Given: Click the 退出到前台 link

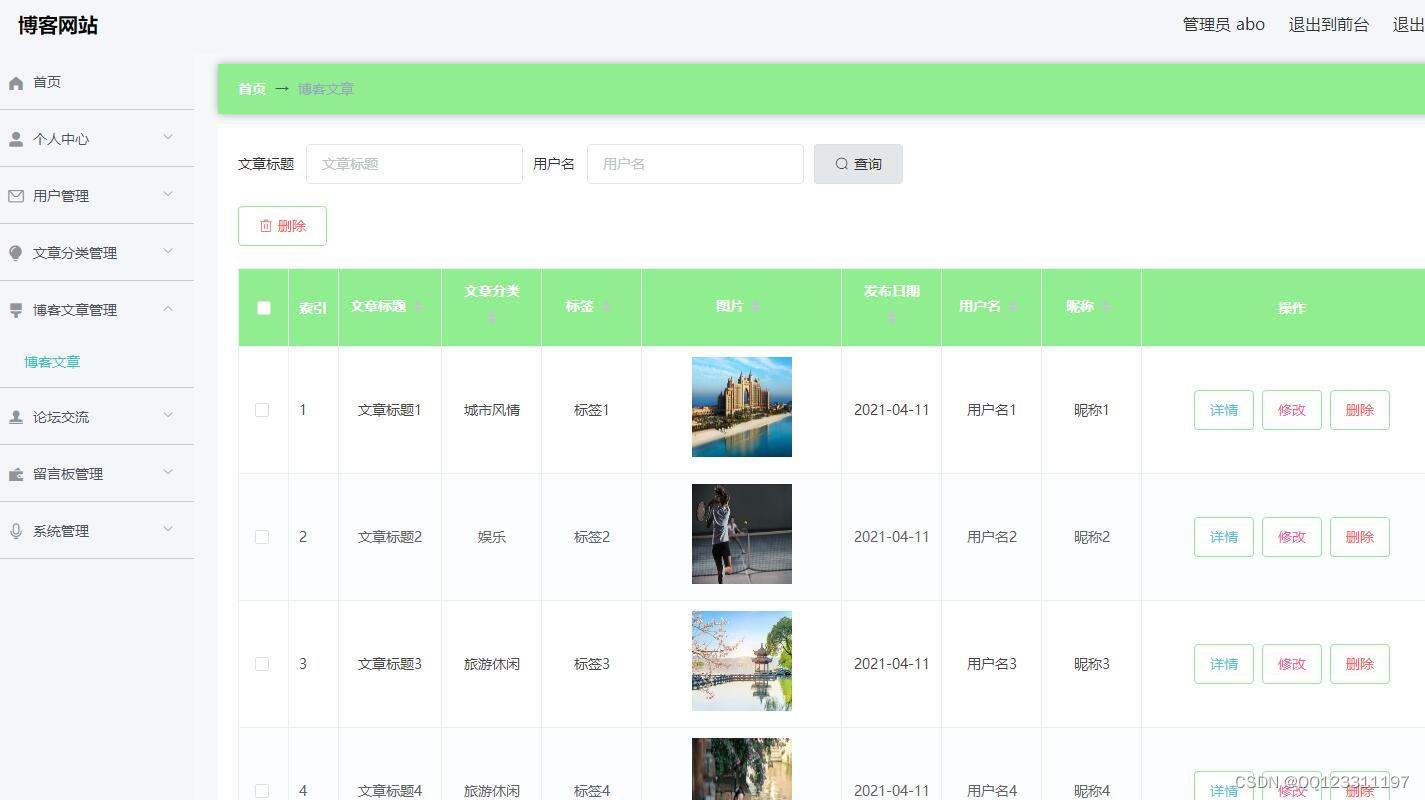Looking at the screenshot, I should click(1329, 25).
